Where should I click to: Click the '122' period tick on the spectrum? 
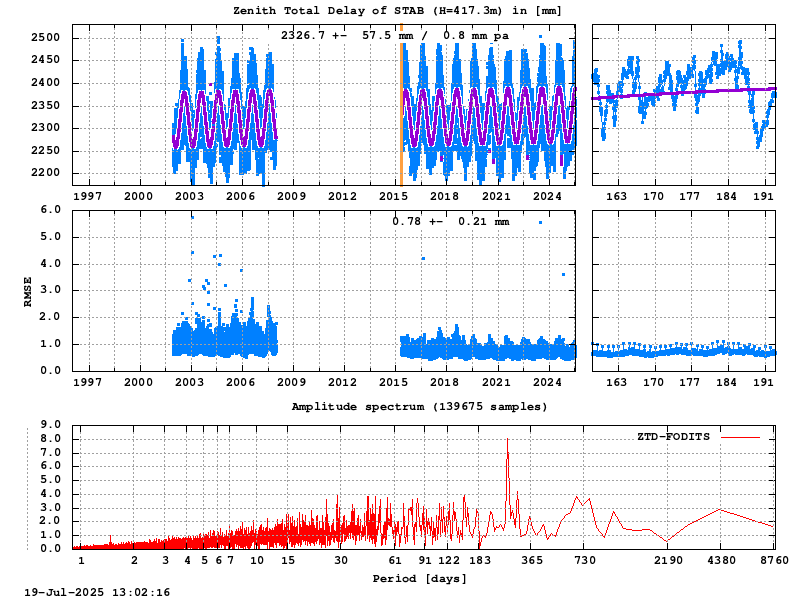click(449, 560)
